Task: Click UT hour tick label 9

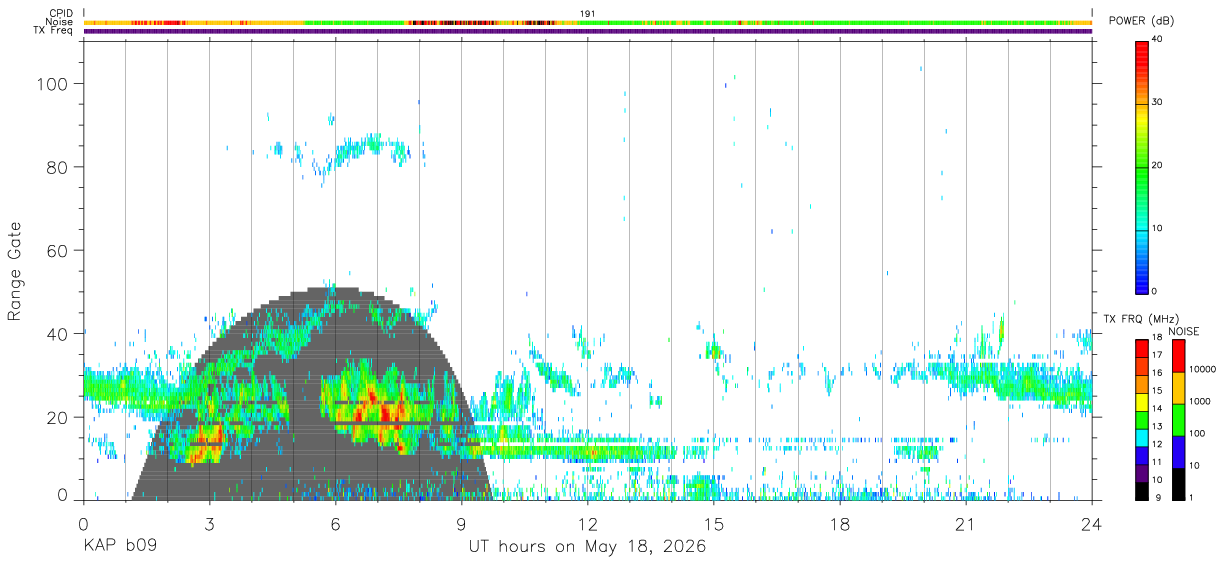Action: (461, 524)
